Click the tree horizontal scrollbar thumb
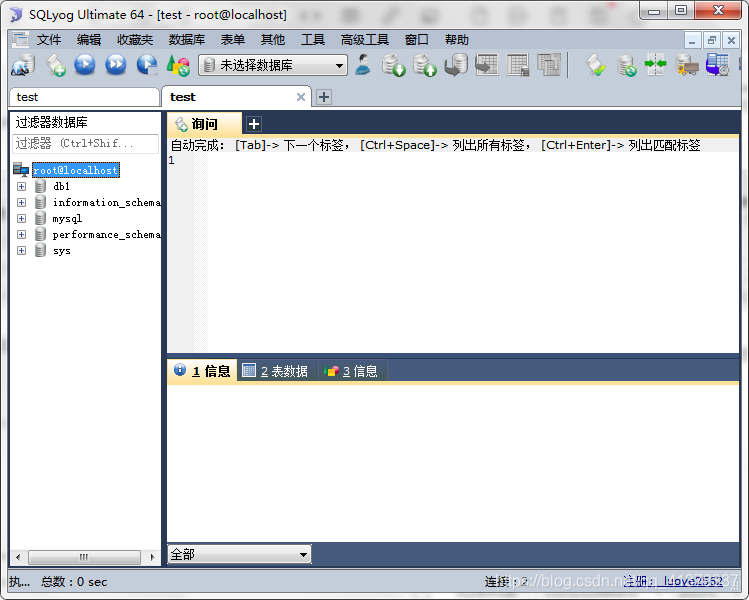749x600 pixels. tap(84, 557)
